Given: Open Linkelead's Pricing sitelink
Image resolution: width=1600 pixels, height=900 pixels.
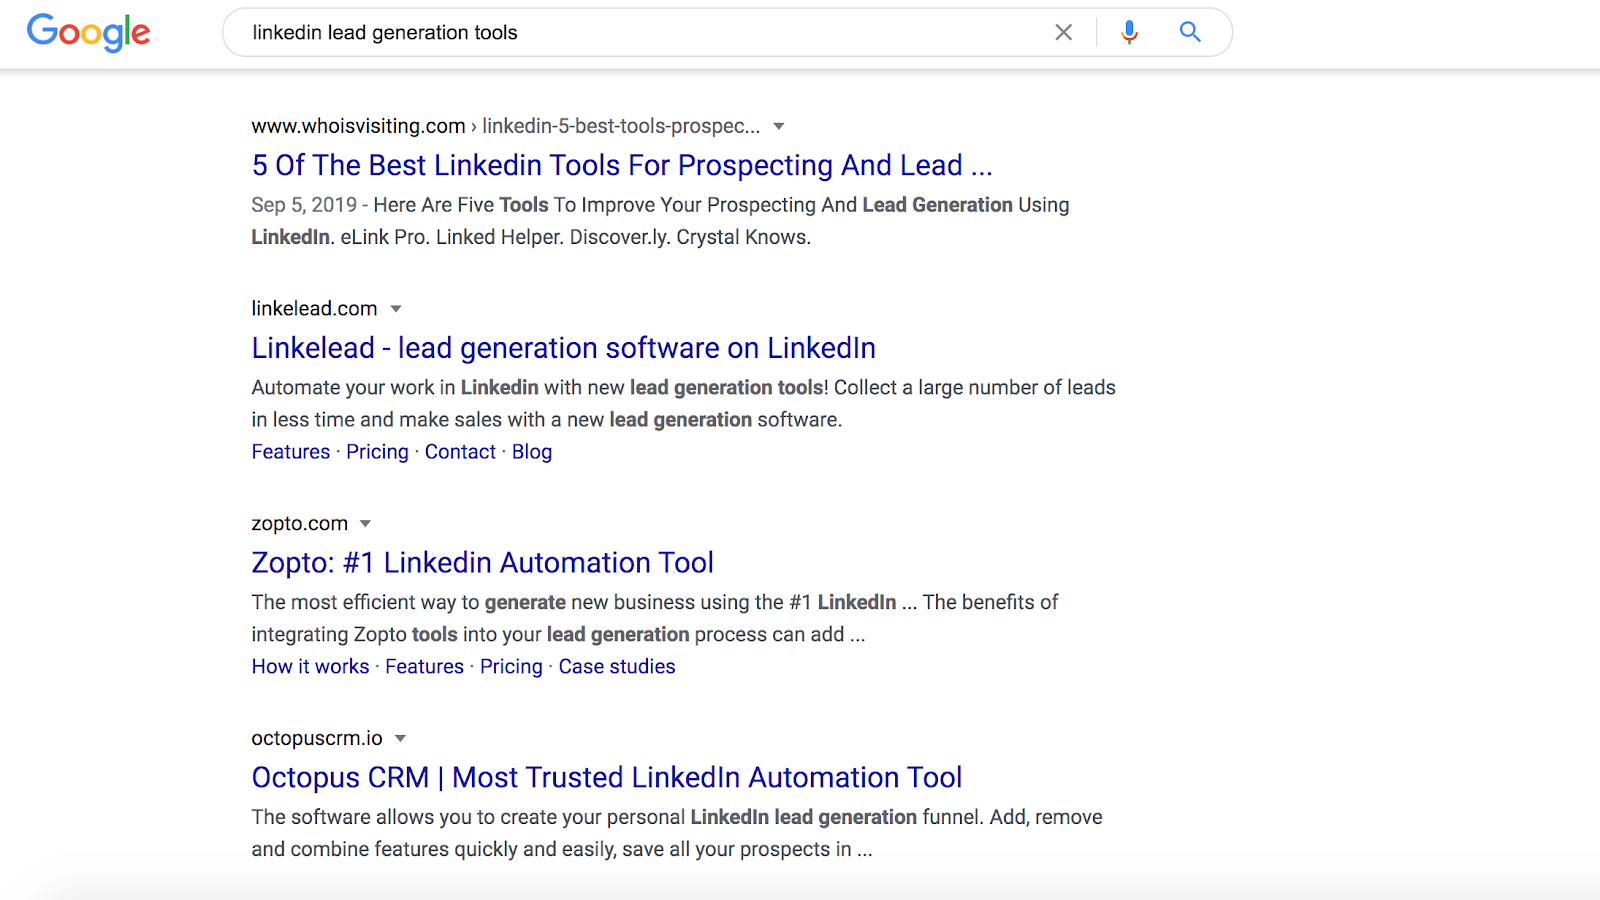Looking at the screenshot, I should coord(377,451).
